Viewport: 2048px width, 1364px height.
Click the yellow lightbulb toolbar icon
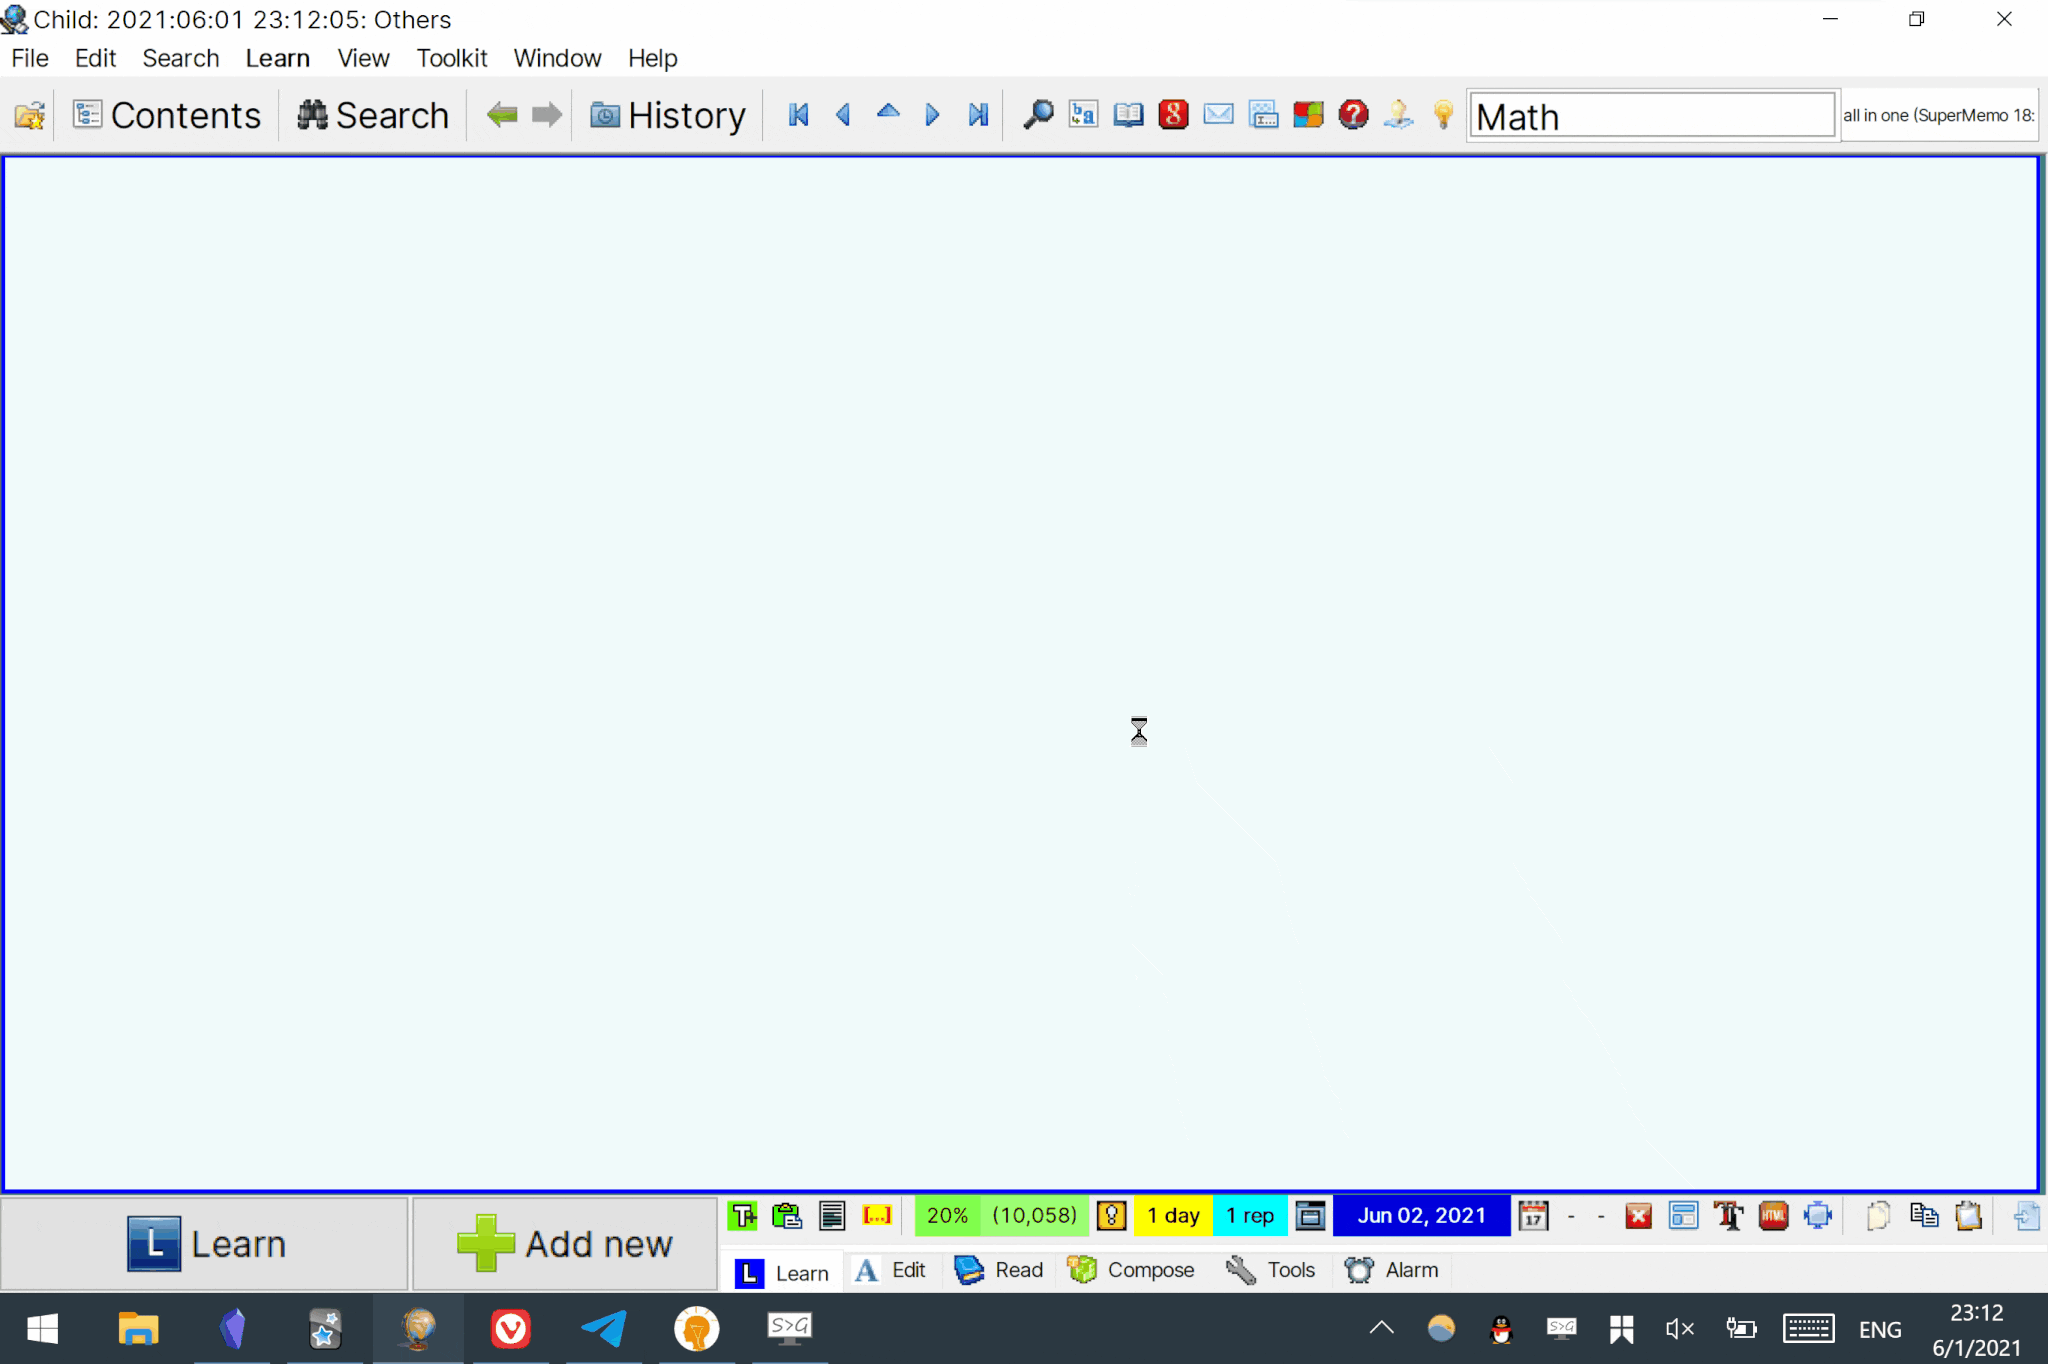tap(1443, 115)
